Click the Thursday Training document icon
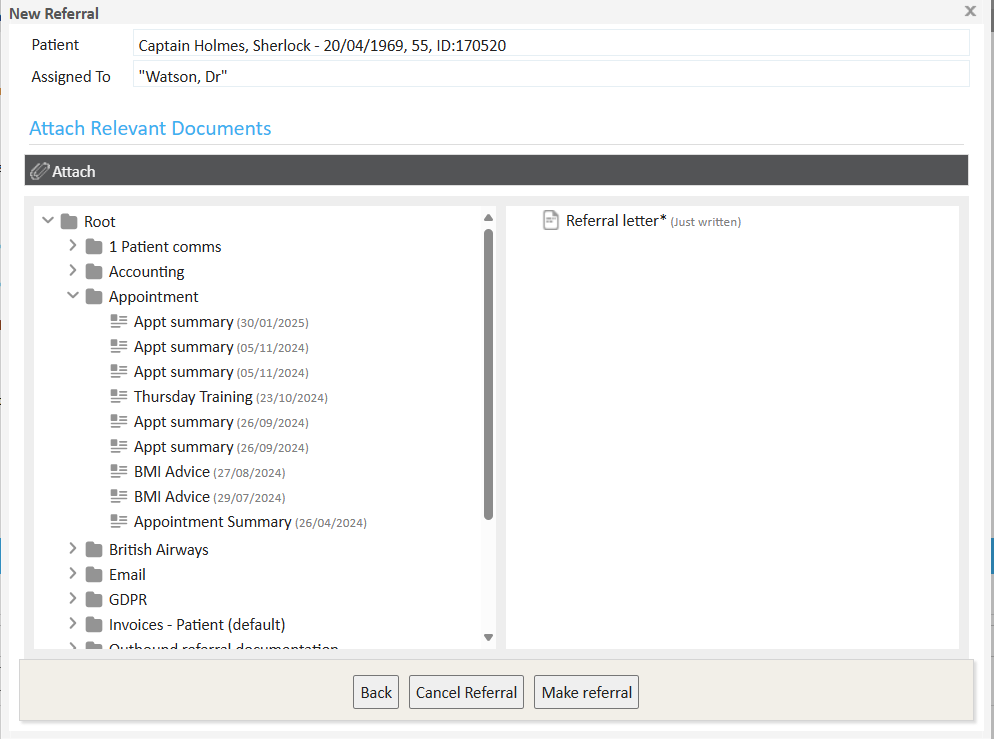This screenshot has height=739, width=994. tap(119, 397)
